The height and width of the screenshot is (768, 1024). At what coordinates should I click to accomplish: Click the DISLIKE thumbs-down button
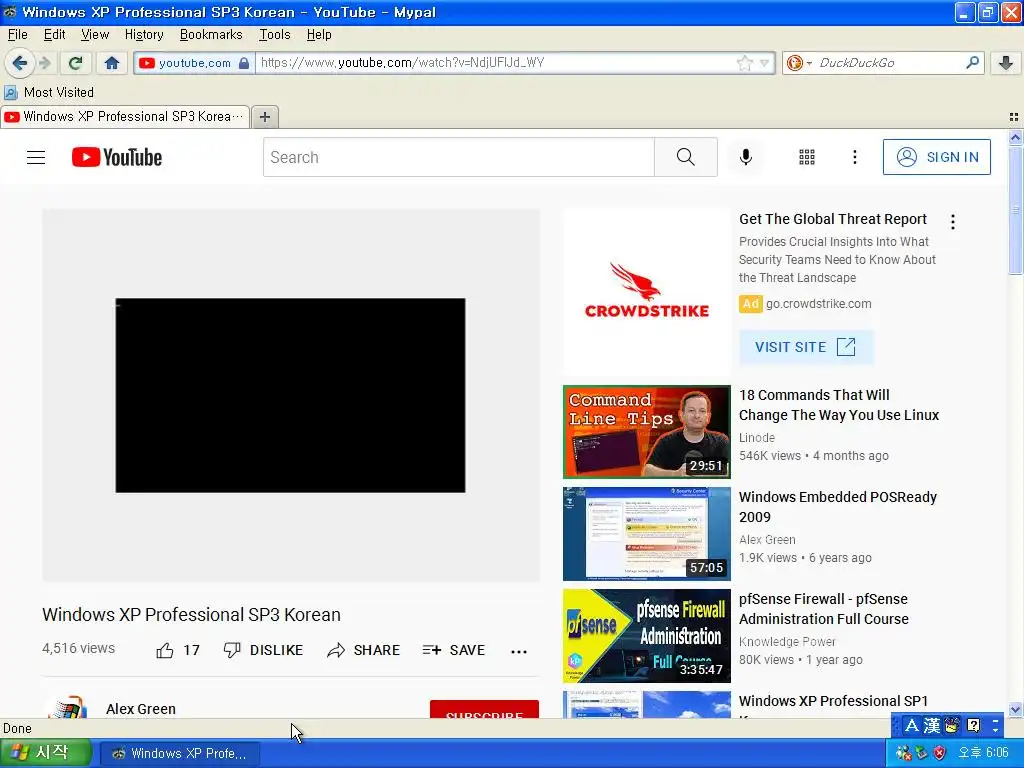(263, 650)
